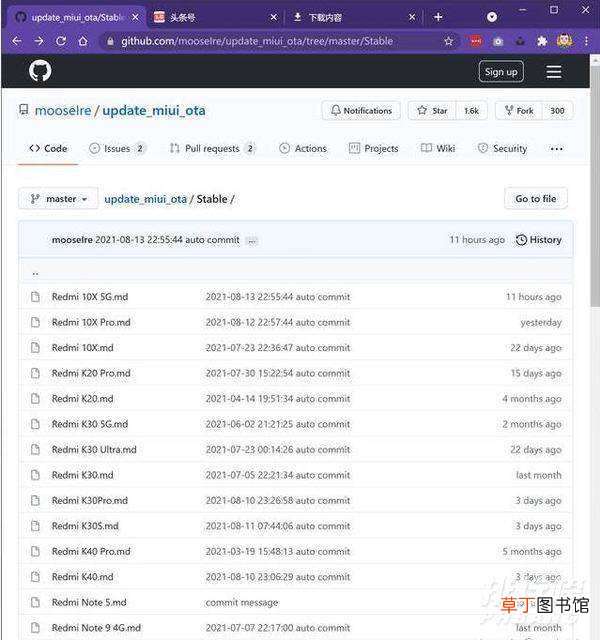
Task: Open the commit History link
Action: click(539, 240)
